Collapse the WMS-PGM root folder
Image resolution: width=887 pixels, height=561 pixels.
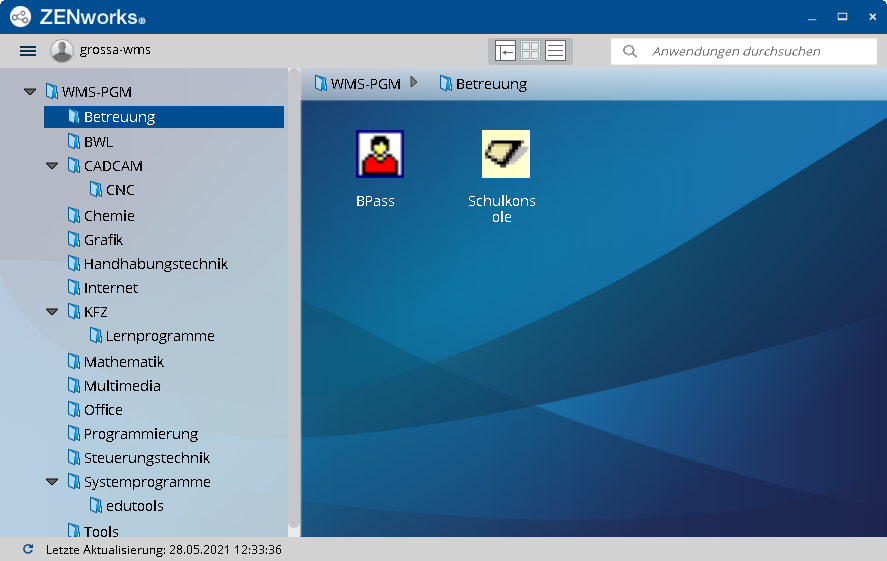point(30,92)
